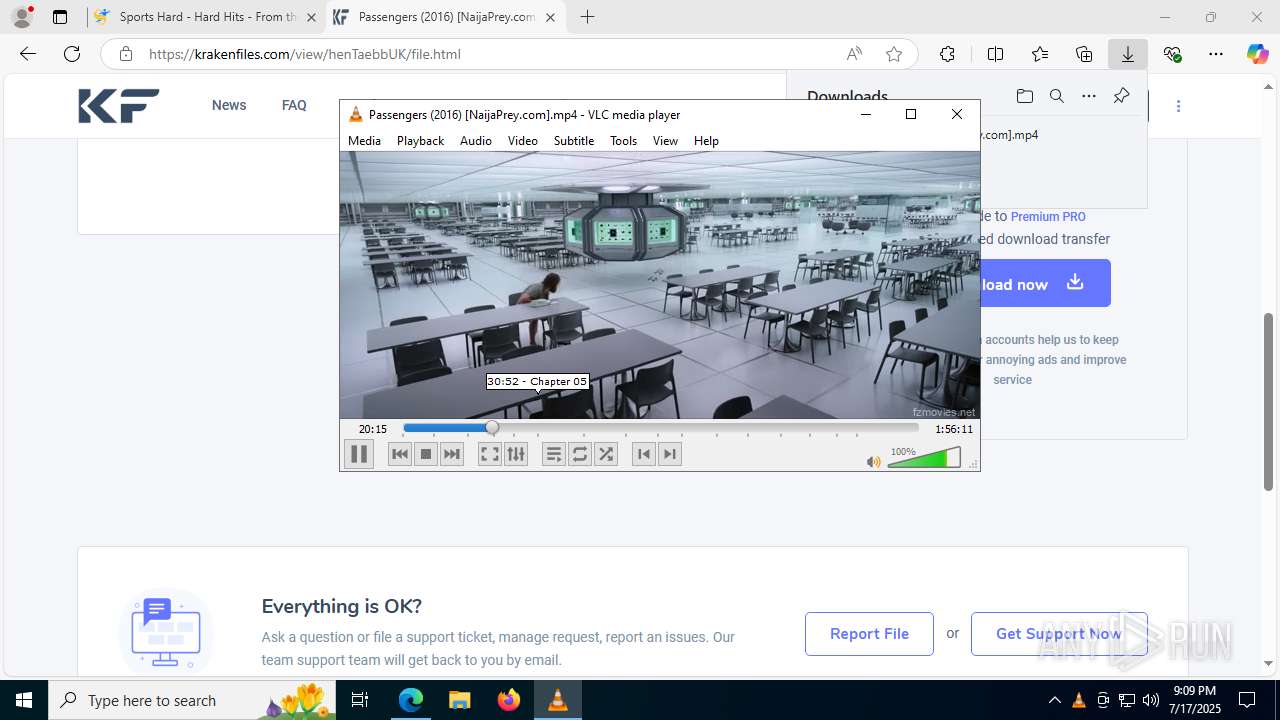Screen dimensions: 1280x720
Task: Open Firefox from taskbar
Action: [x=509, y=700]
